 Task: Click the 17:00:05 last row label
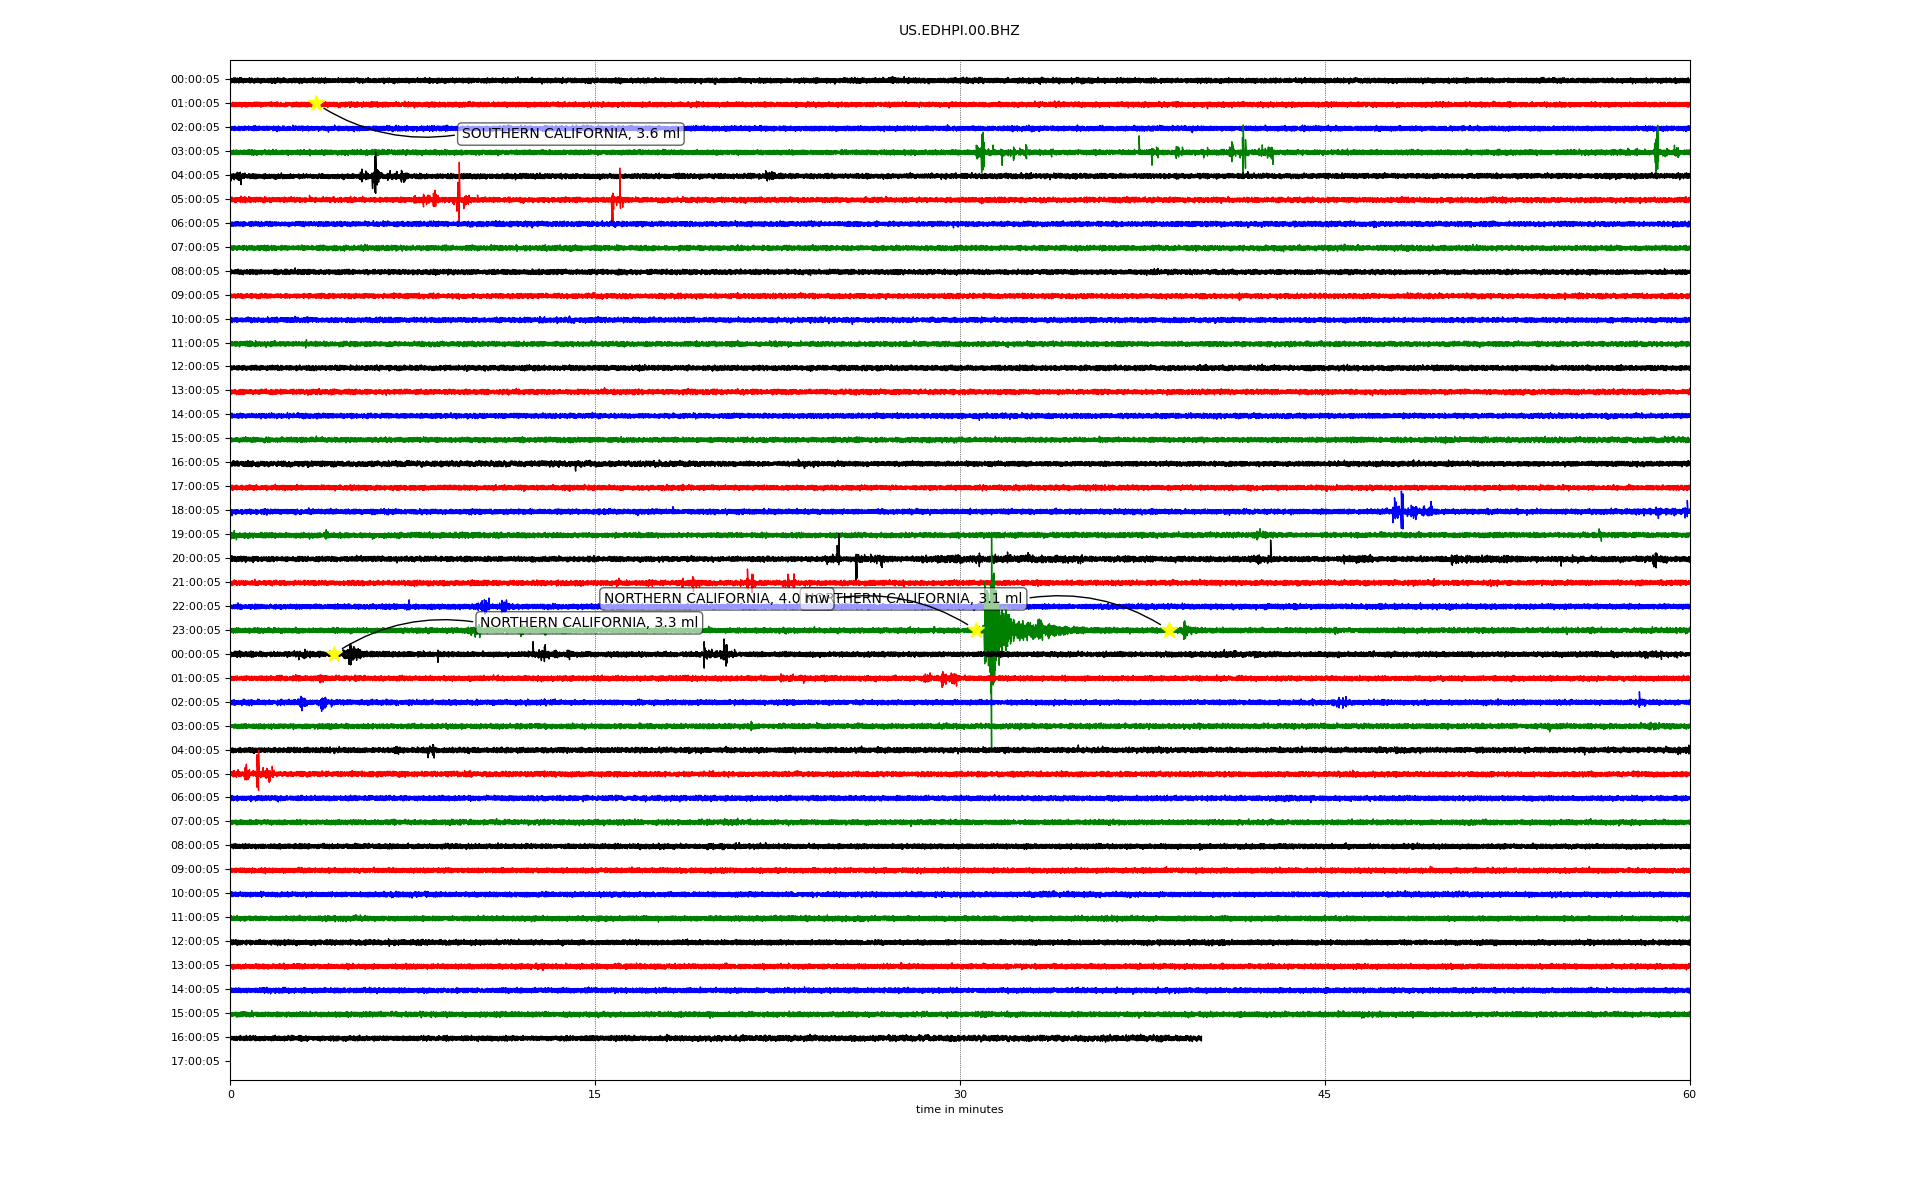[x=195, y=1061]
